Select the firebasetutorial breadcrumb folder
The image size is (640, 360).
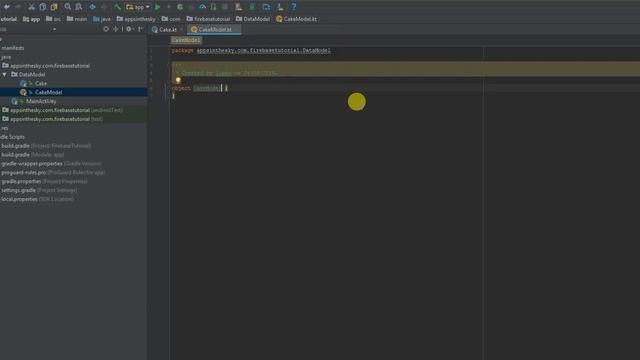(x=208, y=19)
